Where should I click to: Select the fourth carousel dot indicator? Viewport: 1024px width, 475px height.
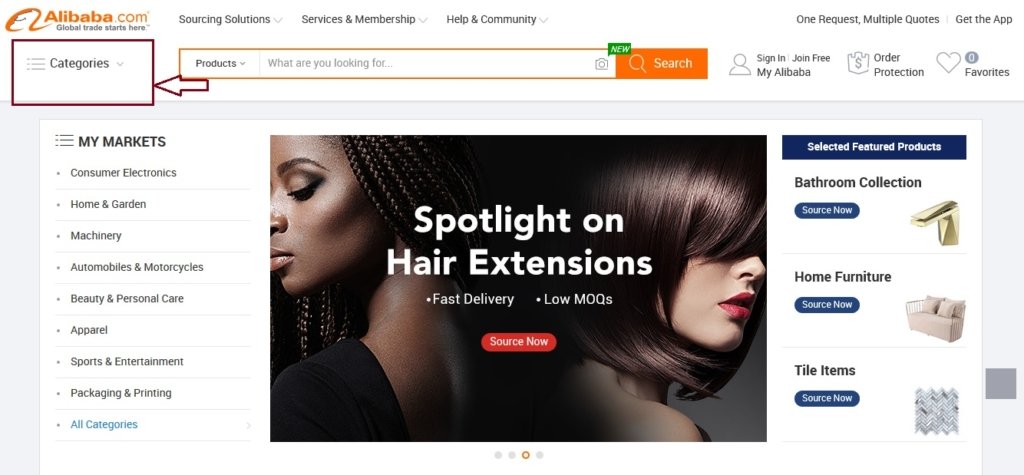coord(539,455)
